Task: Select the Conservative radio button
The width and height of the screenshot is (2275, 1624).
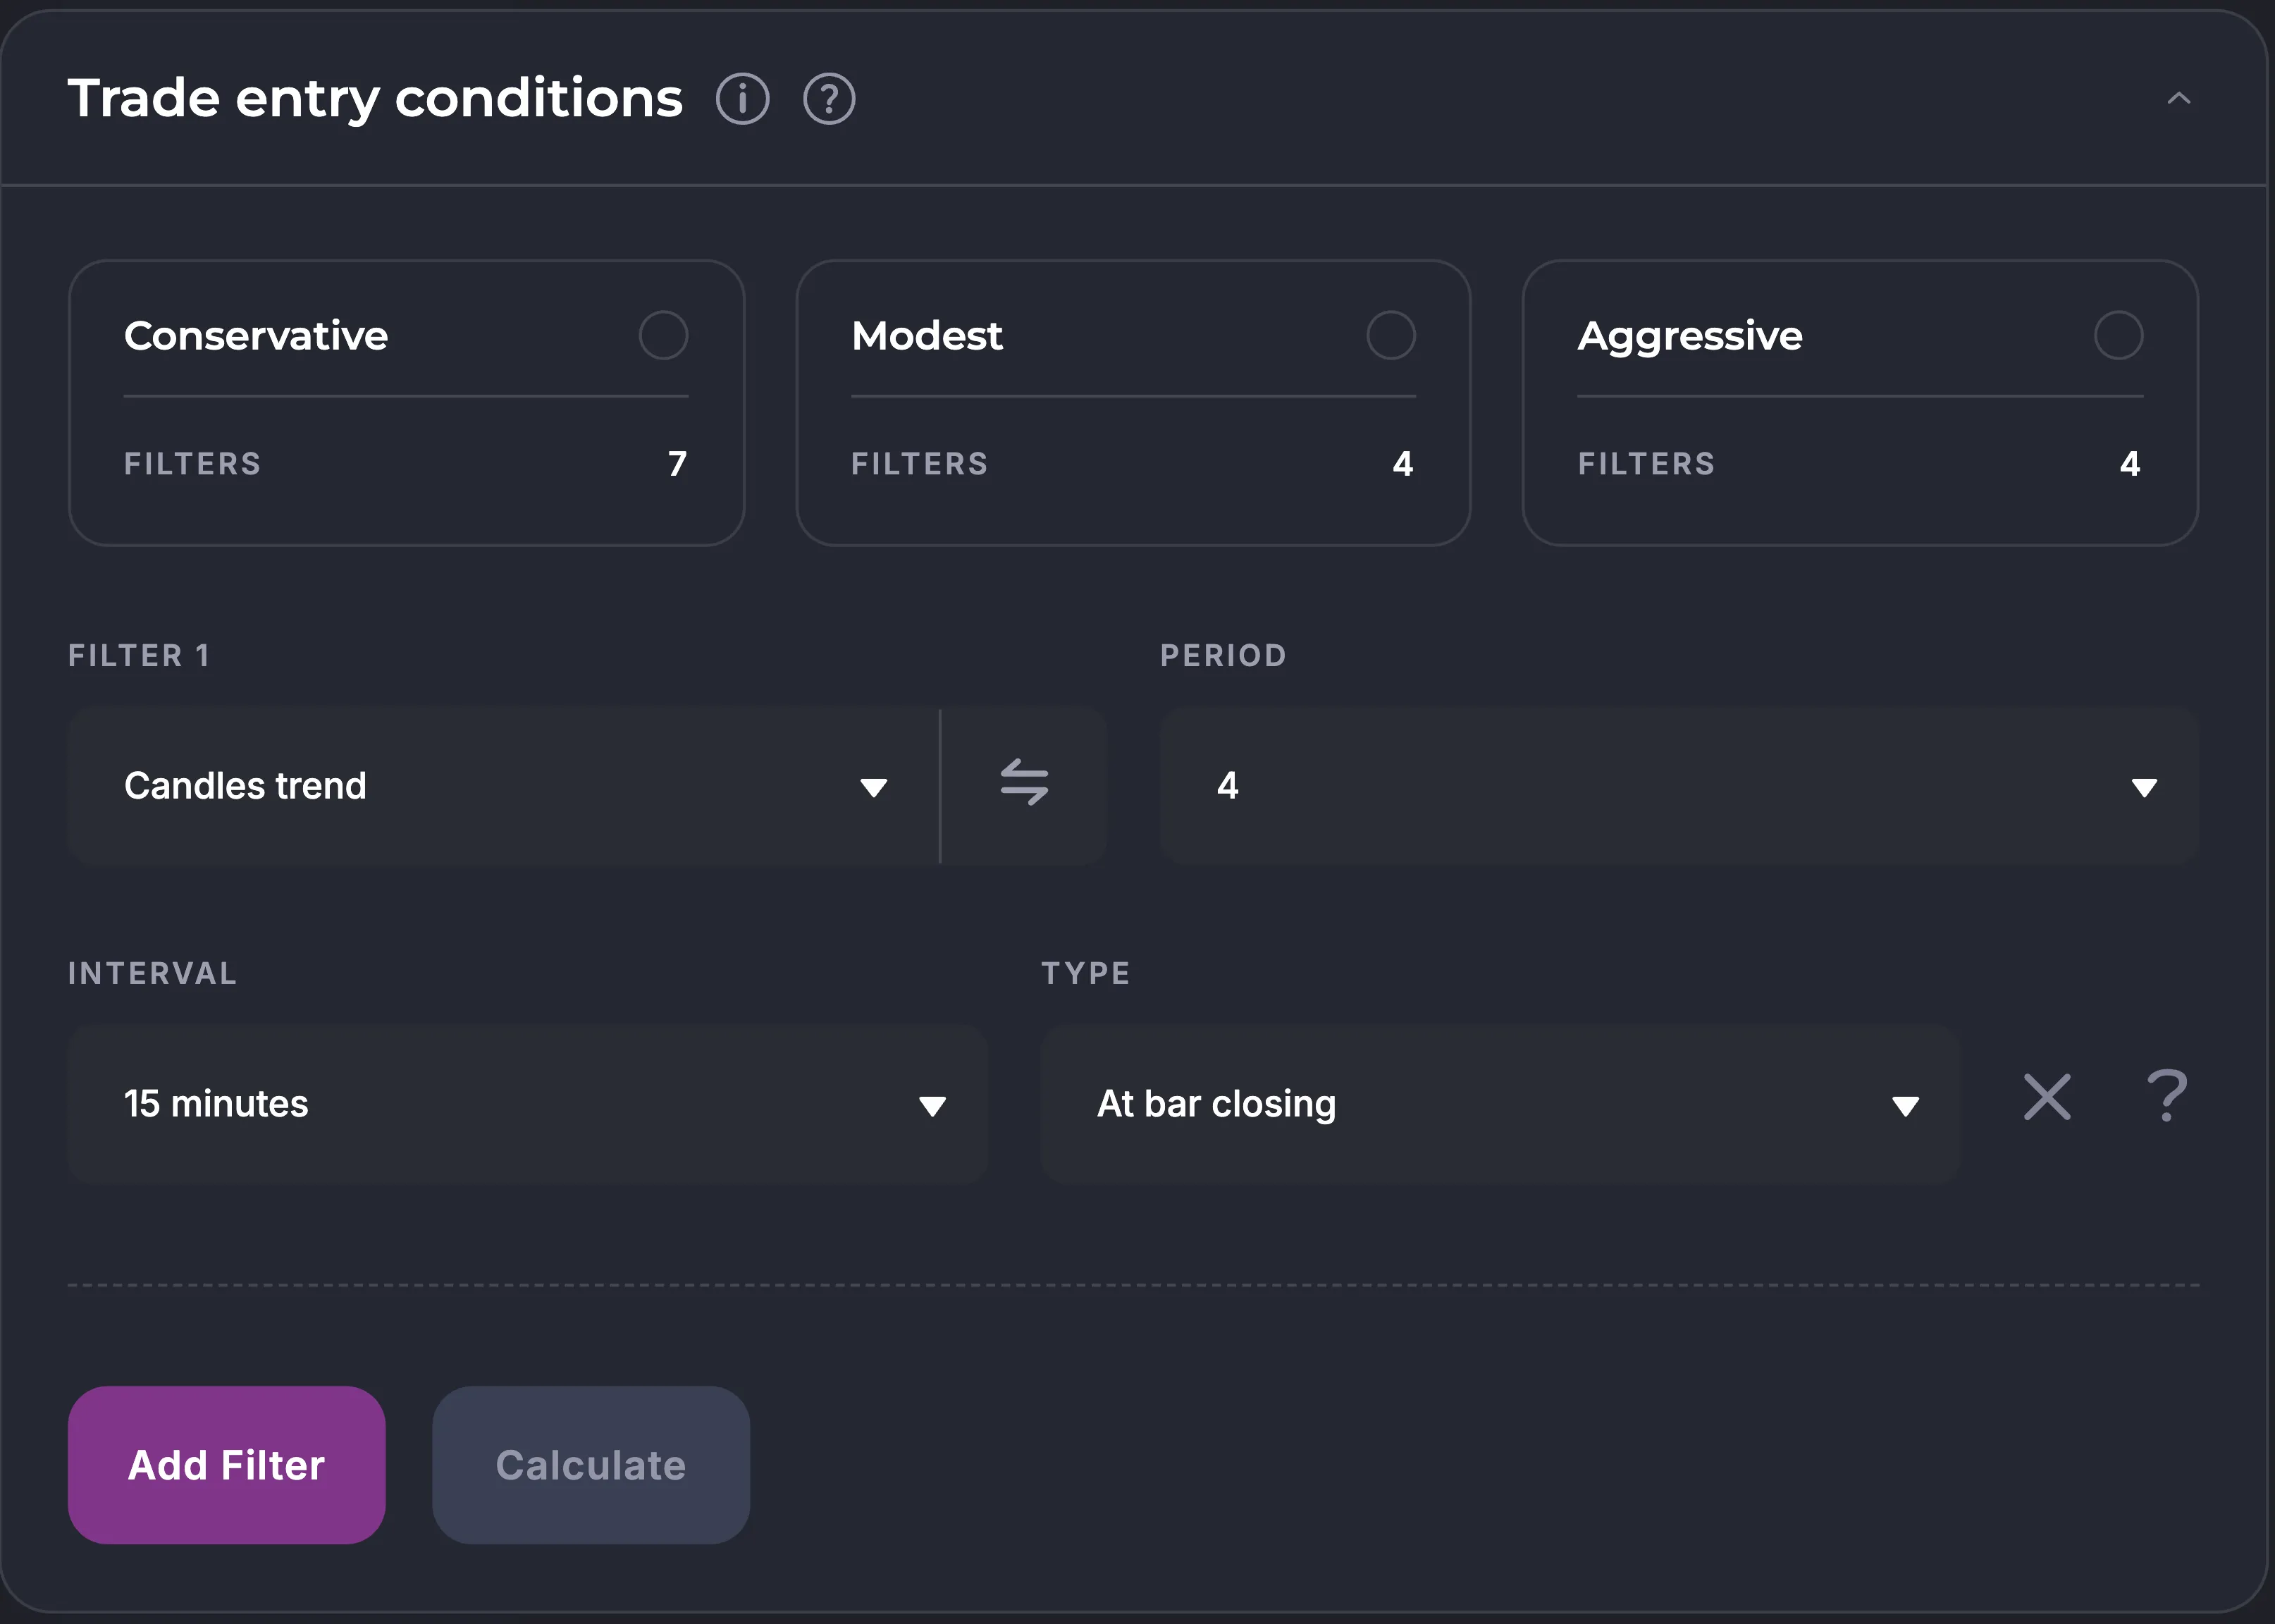Action: pos(663,335)
